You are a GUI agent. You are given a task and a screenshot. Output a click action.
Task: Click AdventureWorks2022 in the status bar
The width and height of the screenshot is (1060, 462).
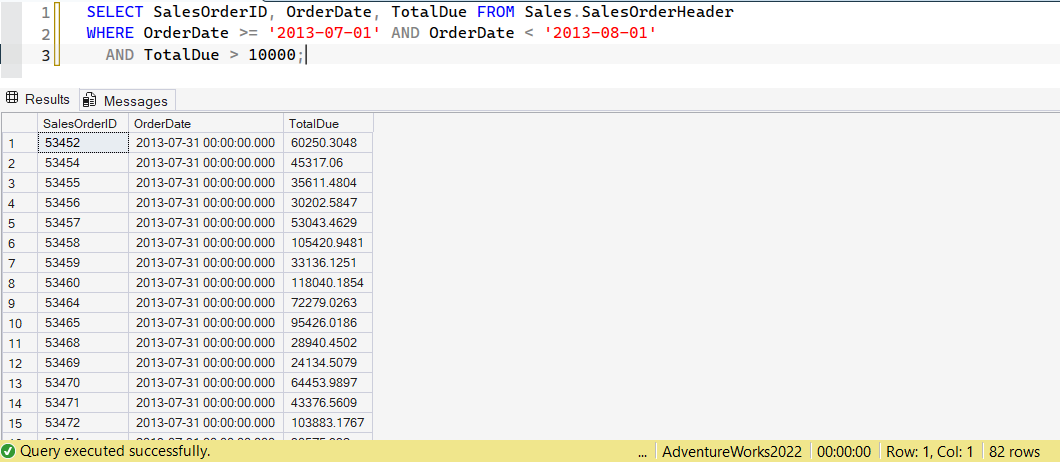pos(732,451)
